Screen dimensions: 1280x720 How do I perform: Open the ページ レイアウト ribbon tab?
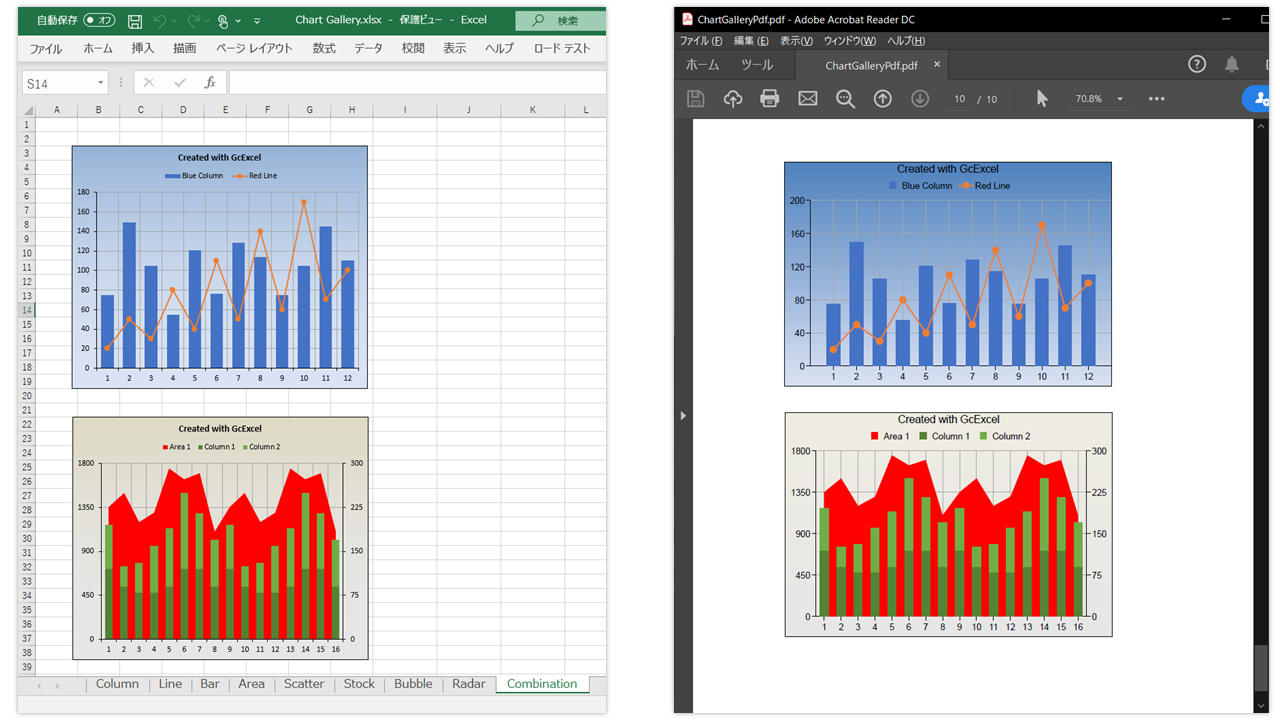[254, 48]
